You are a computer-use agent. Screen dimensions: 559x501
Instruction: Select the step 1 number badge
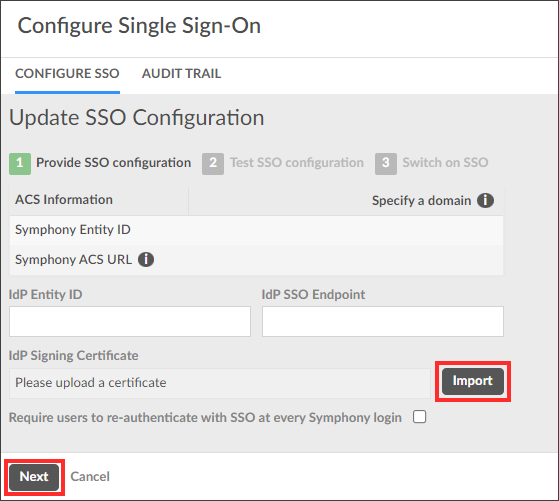point(20,164)
